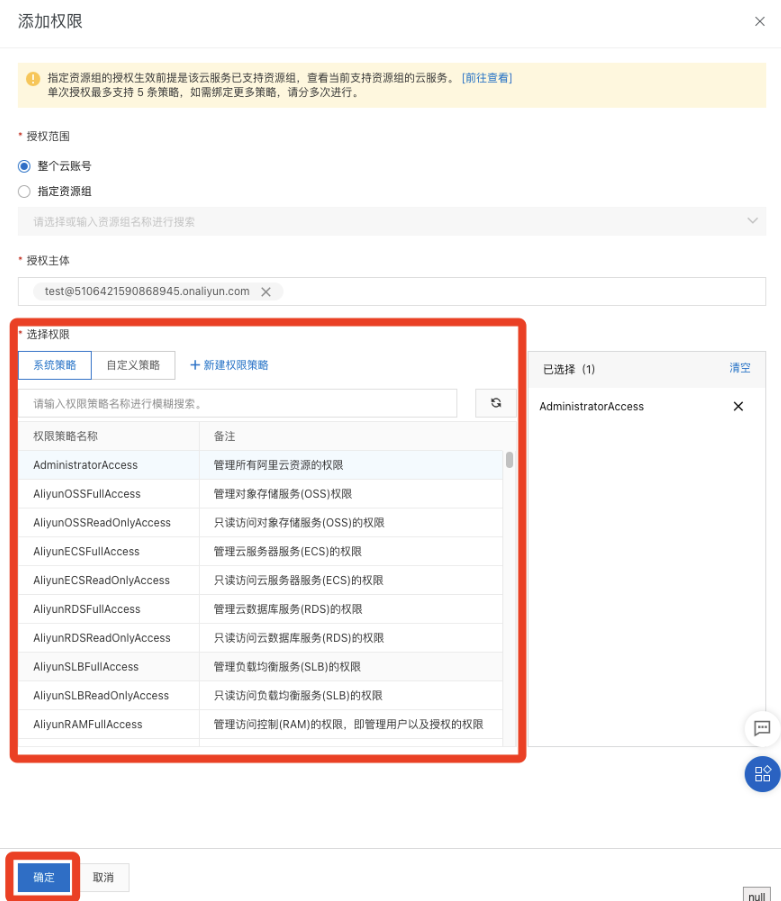The image size is (781, 901).
Task: Click the 确定 button
Action: tap(44, 877)
